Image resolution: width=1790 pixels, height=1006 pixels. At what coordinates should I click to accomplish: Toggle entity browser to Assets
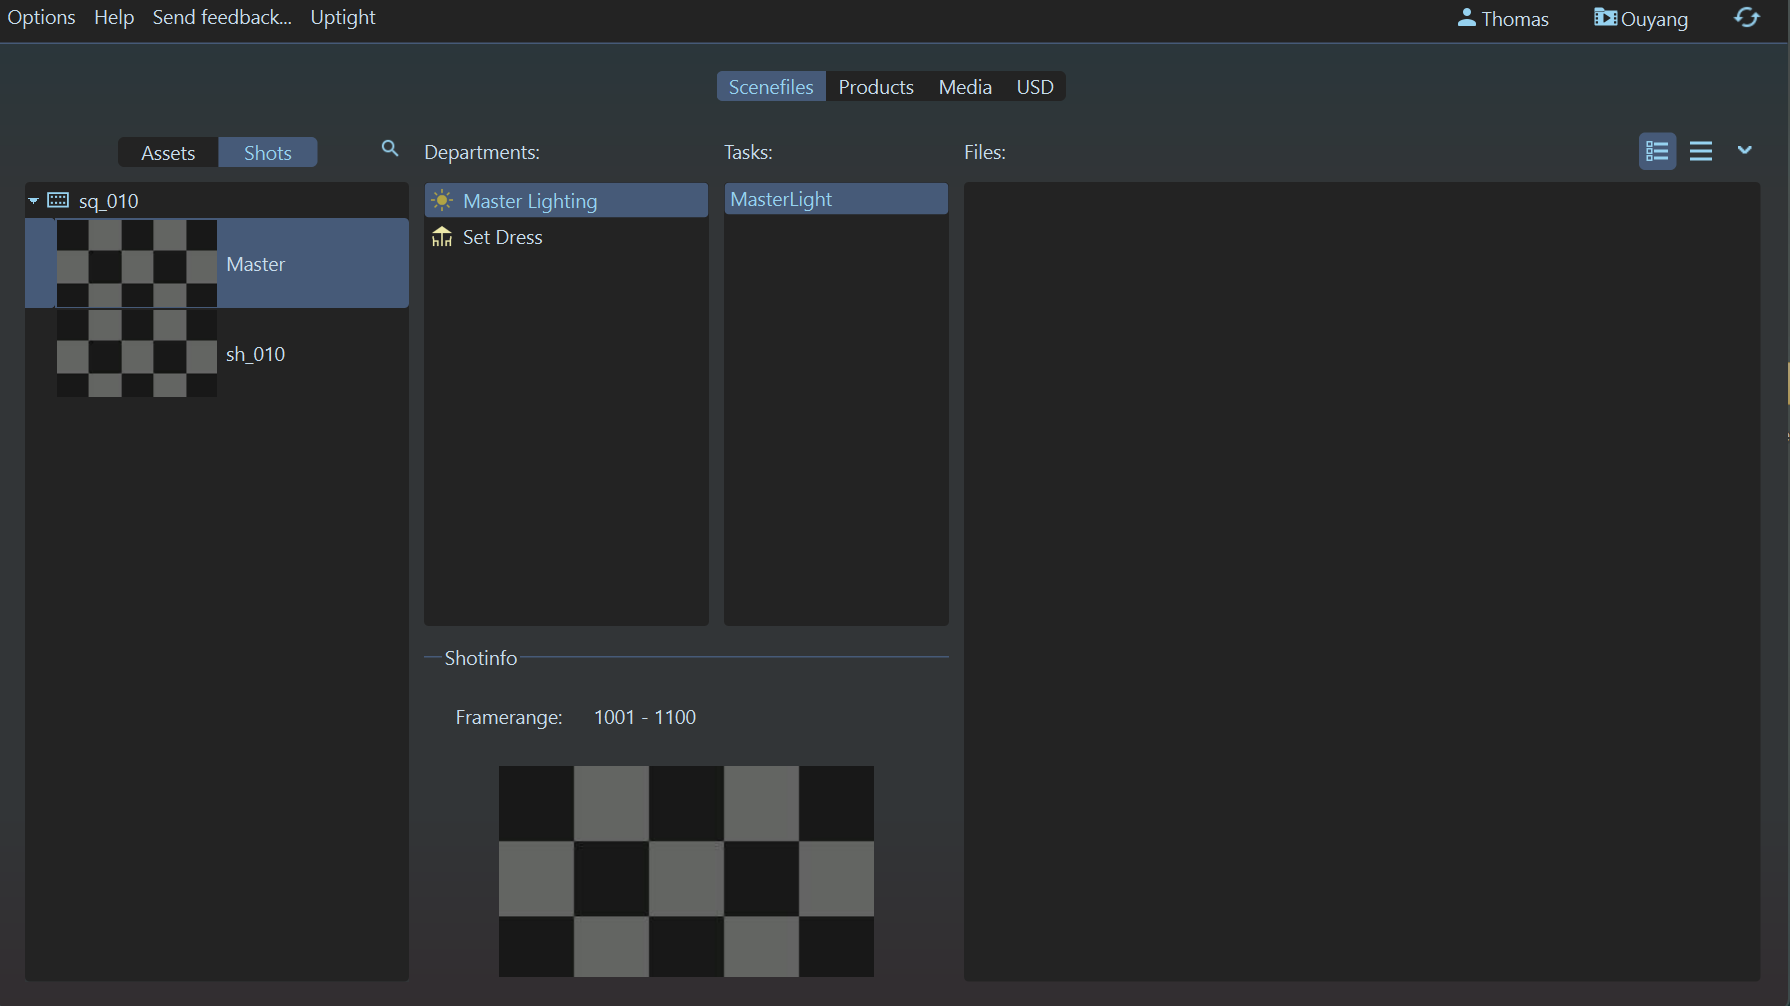click(x=168, y=153)
